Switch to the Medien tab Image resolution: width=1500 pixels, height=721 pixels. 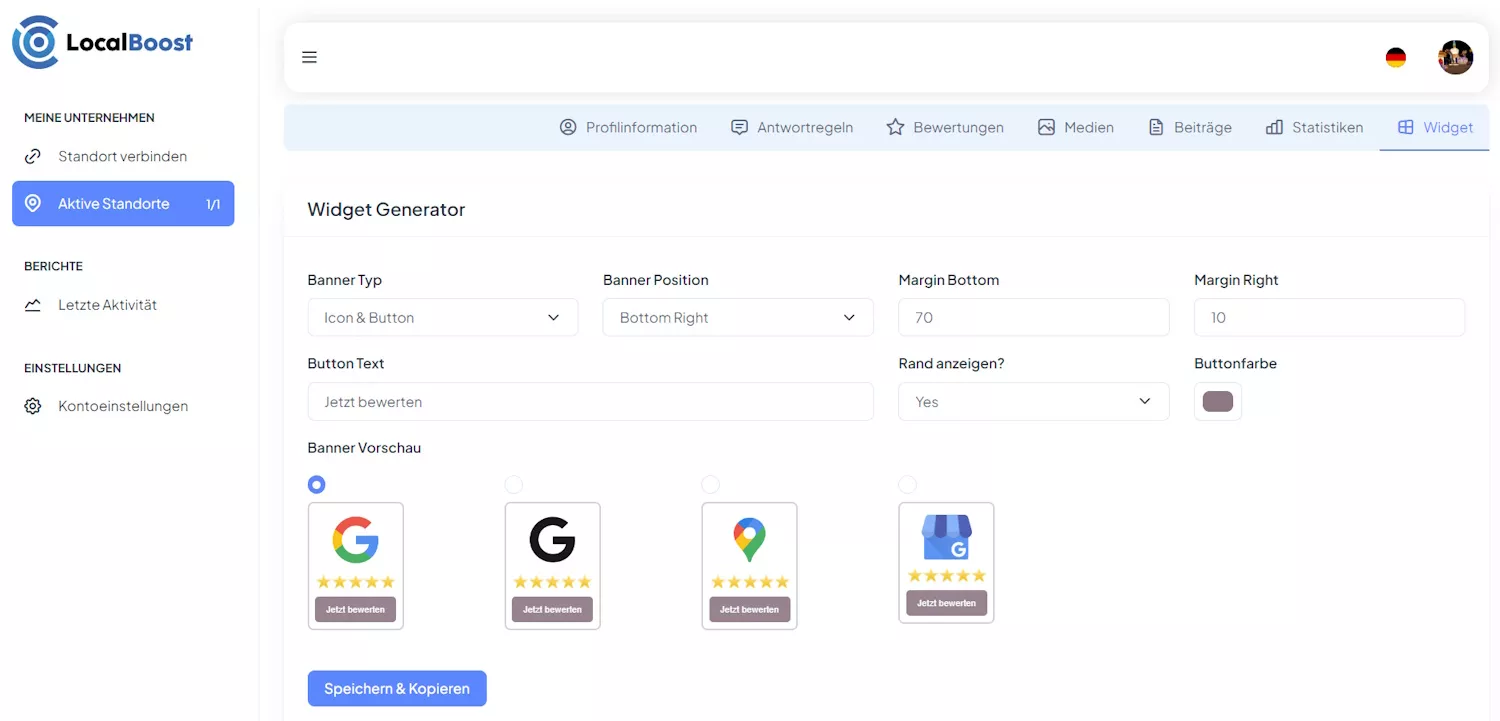(x=1076, y=127)
